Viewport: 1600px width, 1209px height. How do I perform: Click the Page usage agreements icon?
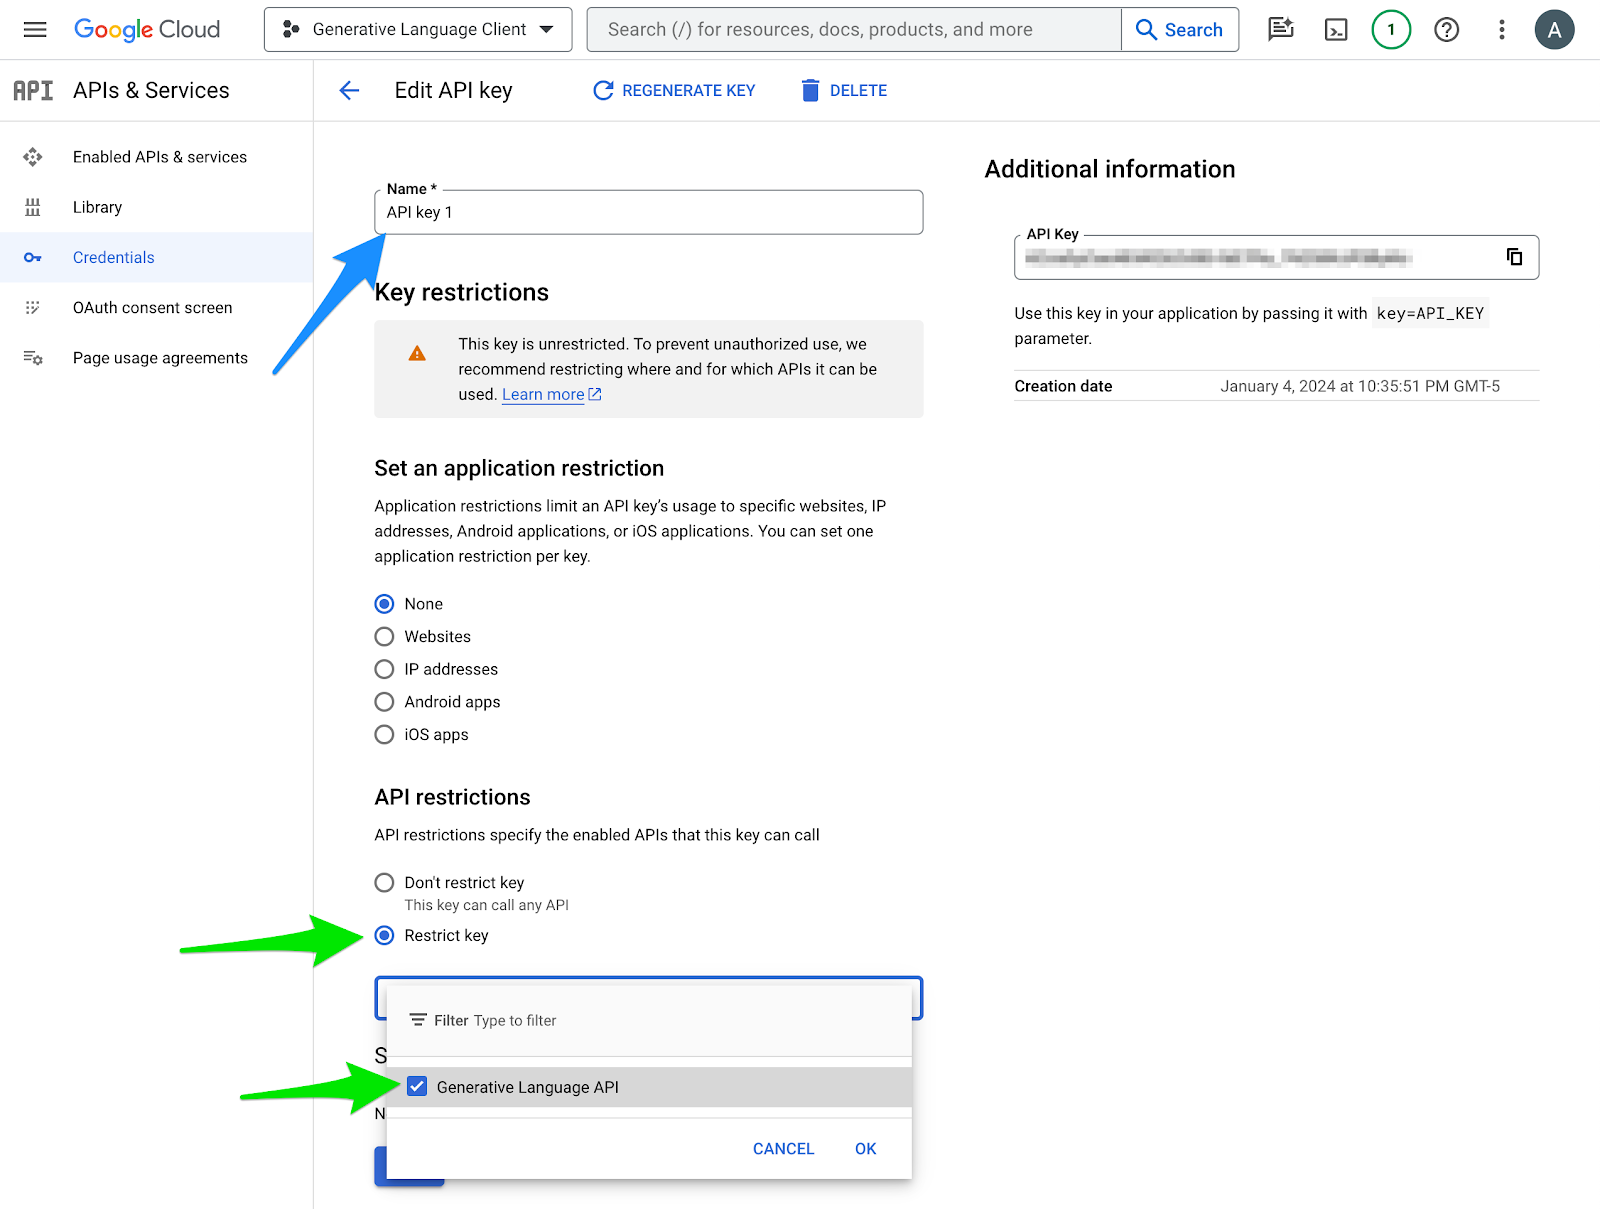[x=33, y=358]
